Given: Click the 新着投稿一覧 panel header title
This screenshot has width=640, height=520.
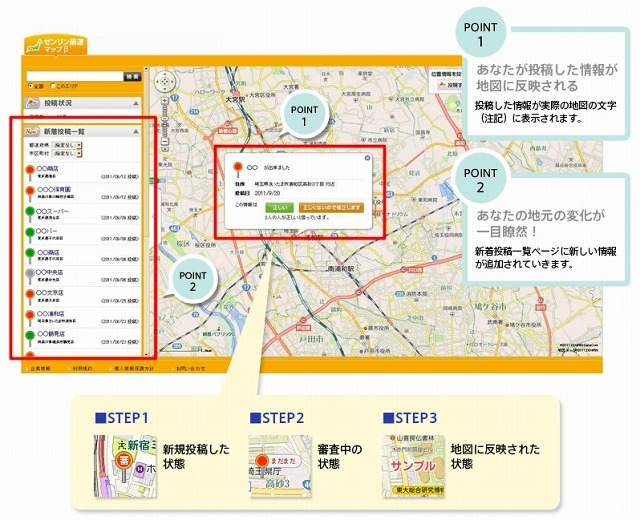Looking at the screenshot, I should click(64, 131).
